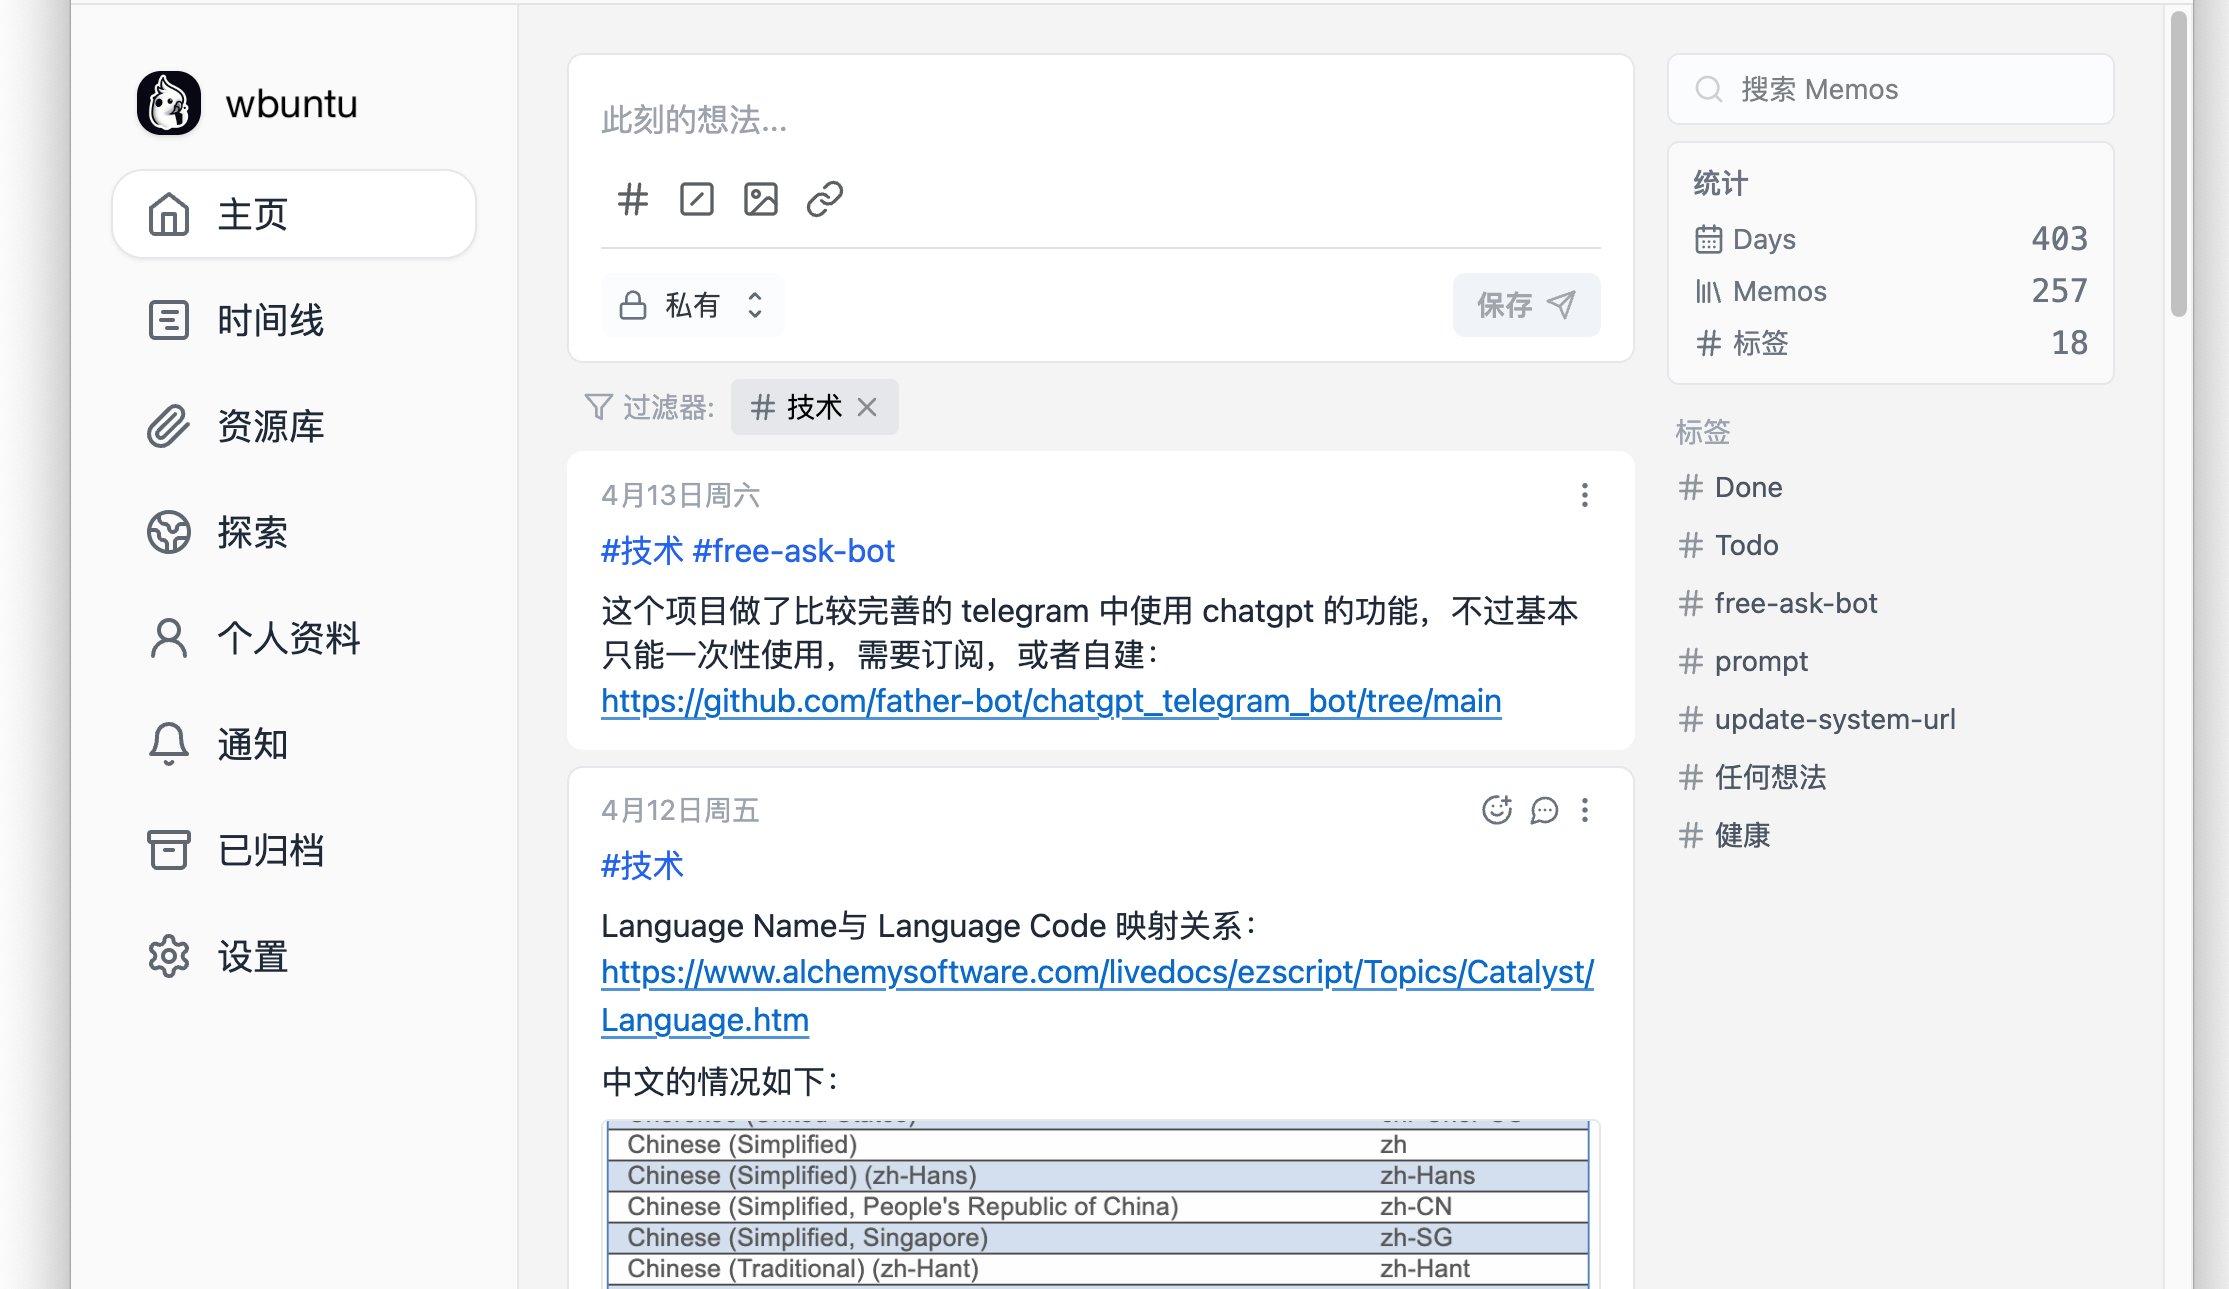
Task: Open the three-dot menu on April 12 memo
Action: click(1584, 810)
